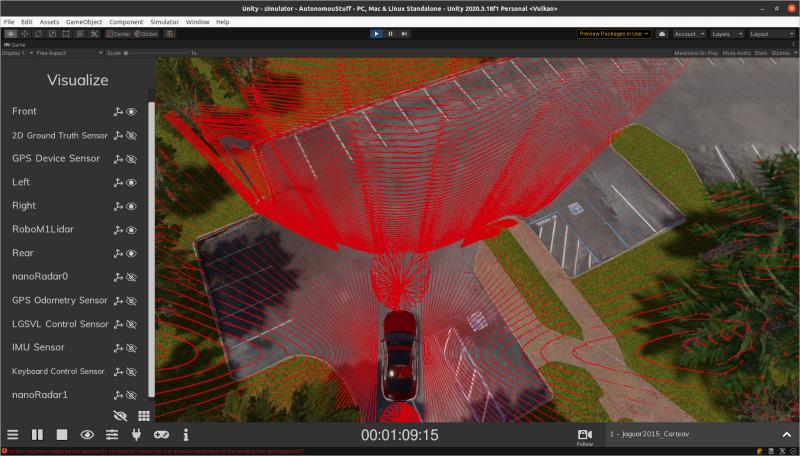800x456 pixels.
Task: Click the Unity editor Step button
Action: point(404,34)
